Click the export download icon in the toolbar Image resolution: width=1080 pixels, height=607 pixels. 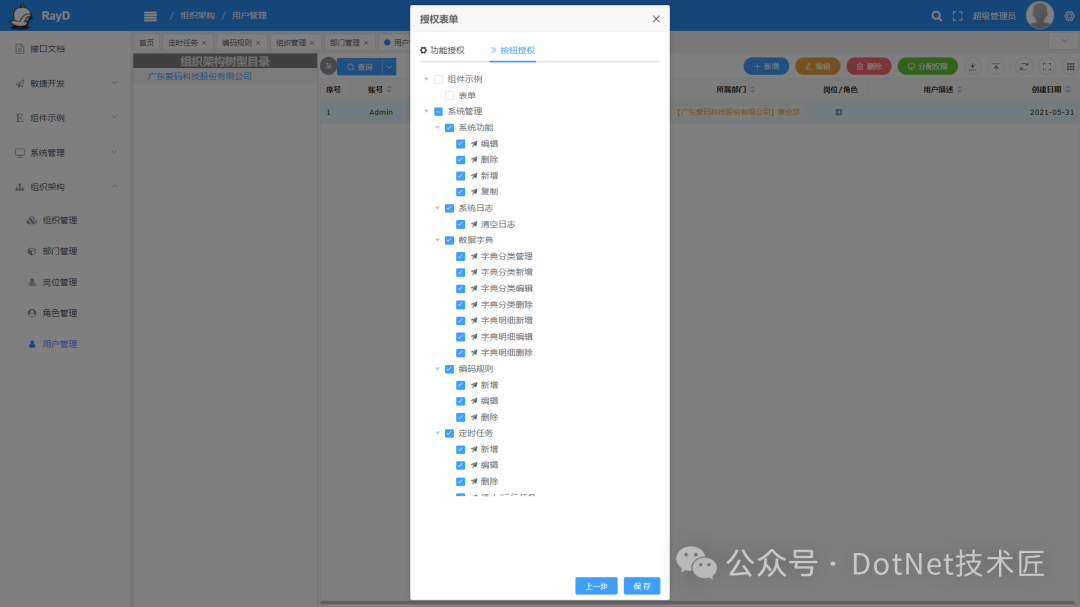972,66
